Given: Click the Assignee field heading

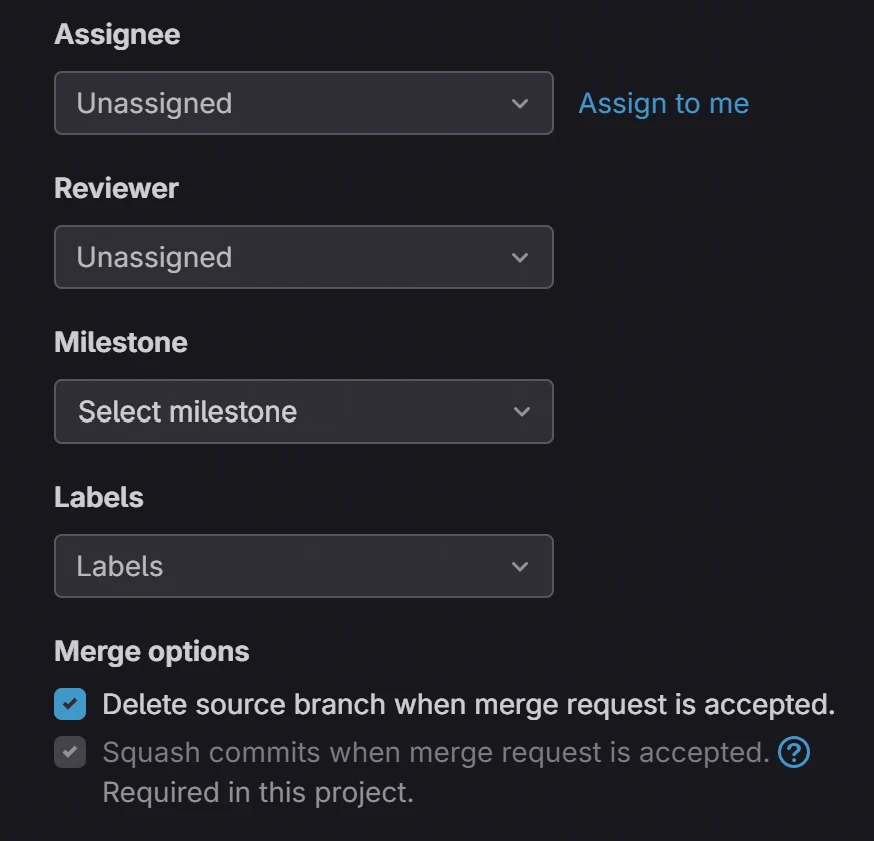Looking at the screenshot, I should (x=117, y=34).
